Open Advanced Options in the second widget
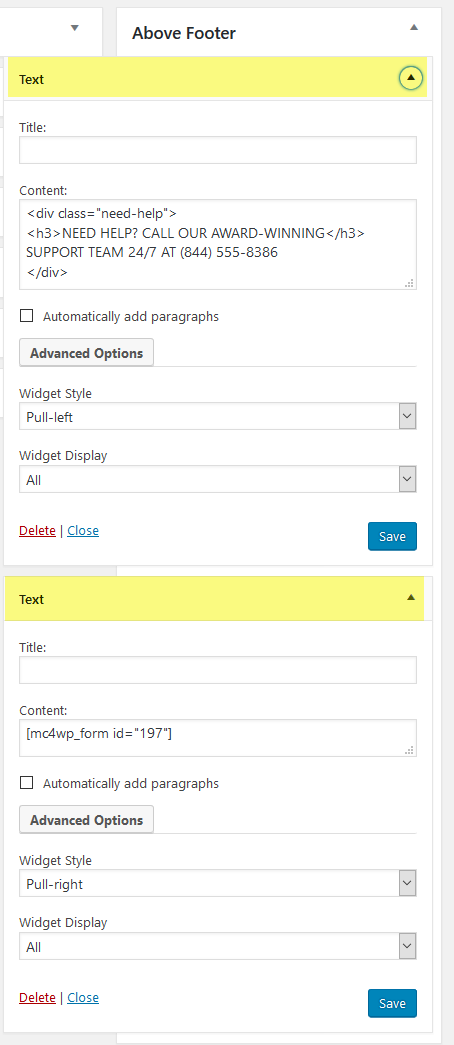Screen dimensions: 454x1045 pos(87,819)
